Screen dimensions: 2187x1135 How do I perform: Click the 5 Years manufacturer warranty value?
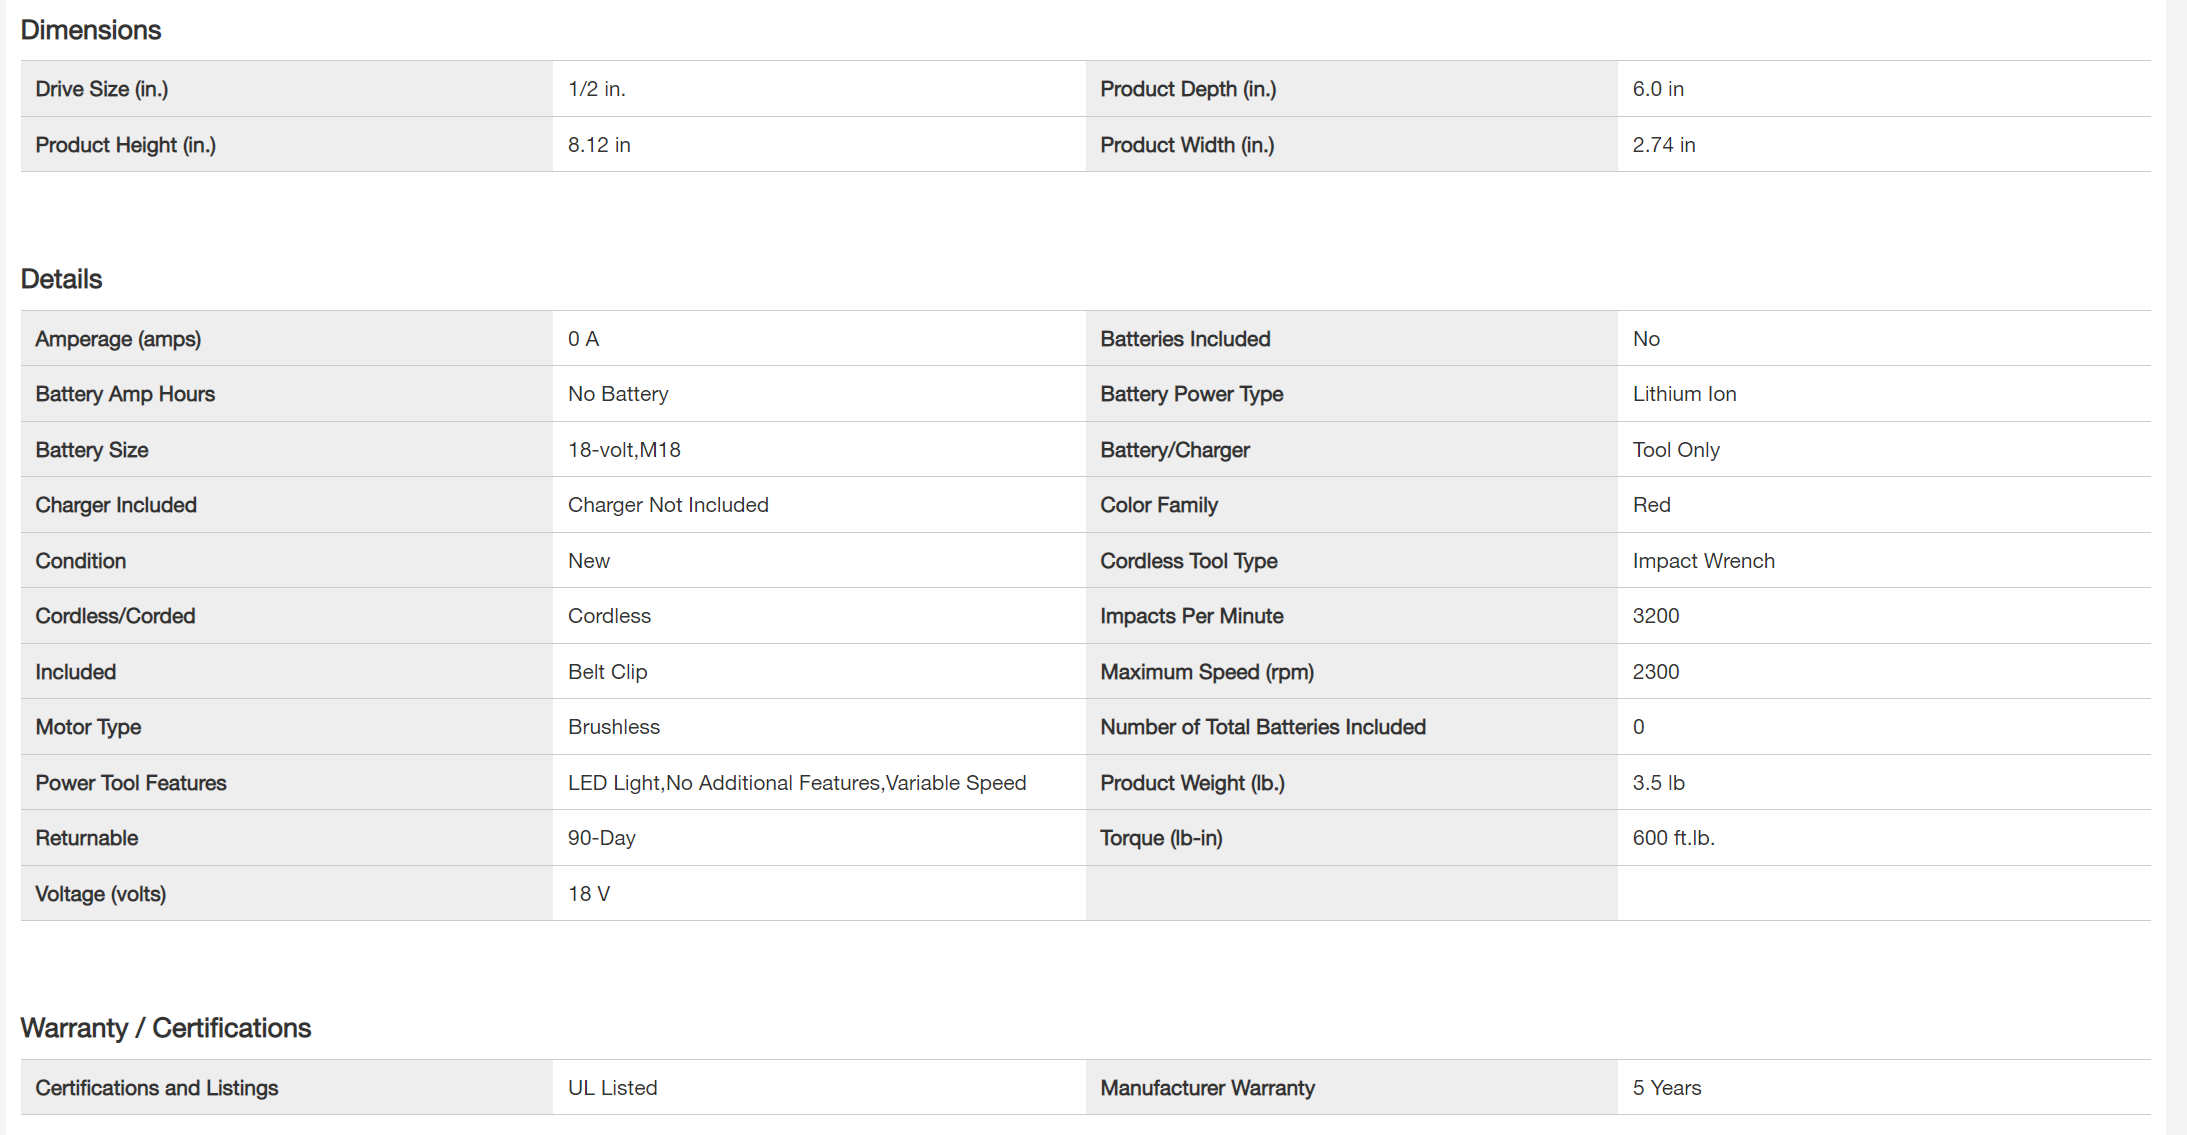pyautogui.click(x=1666, y=1088)
